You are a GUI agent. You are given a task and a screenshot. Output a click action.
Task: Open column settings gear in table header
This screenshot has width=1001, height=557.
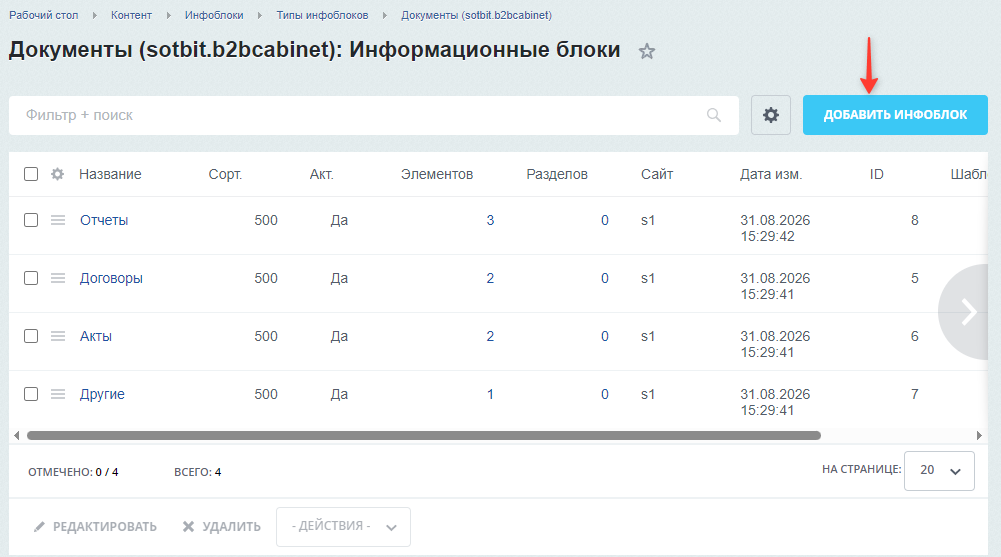tap(57, 174)
